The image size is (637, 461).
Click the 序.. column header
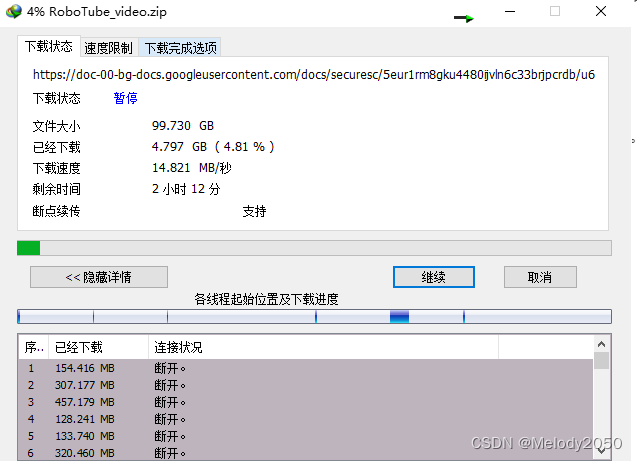34,347
